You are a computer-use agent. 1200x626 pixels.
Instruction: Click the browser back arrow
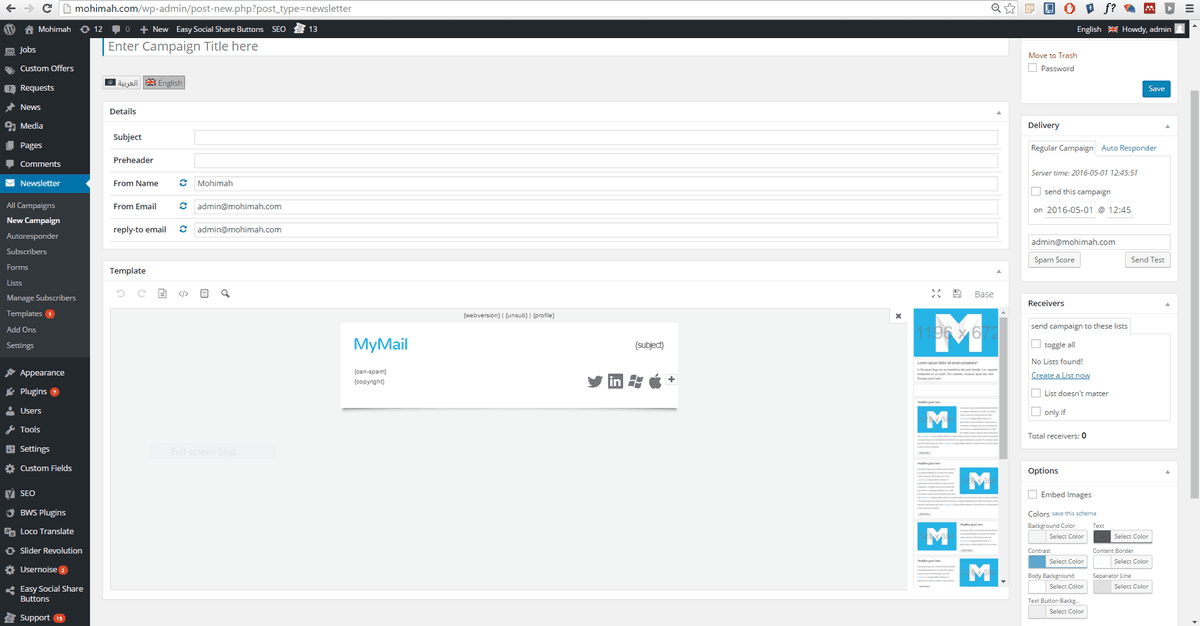pyautogui.click(x=10, y=9)
